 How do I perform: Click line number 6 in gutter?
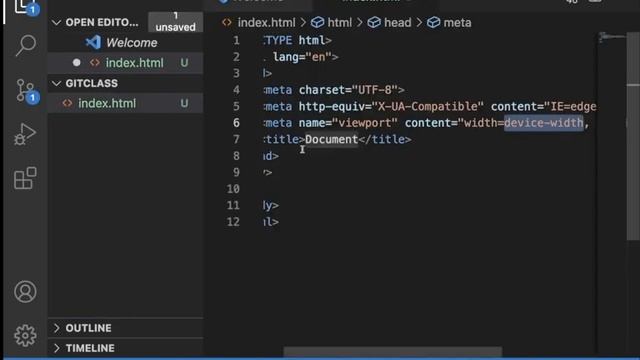click(236, 122)
